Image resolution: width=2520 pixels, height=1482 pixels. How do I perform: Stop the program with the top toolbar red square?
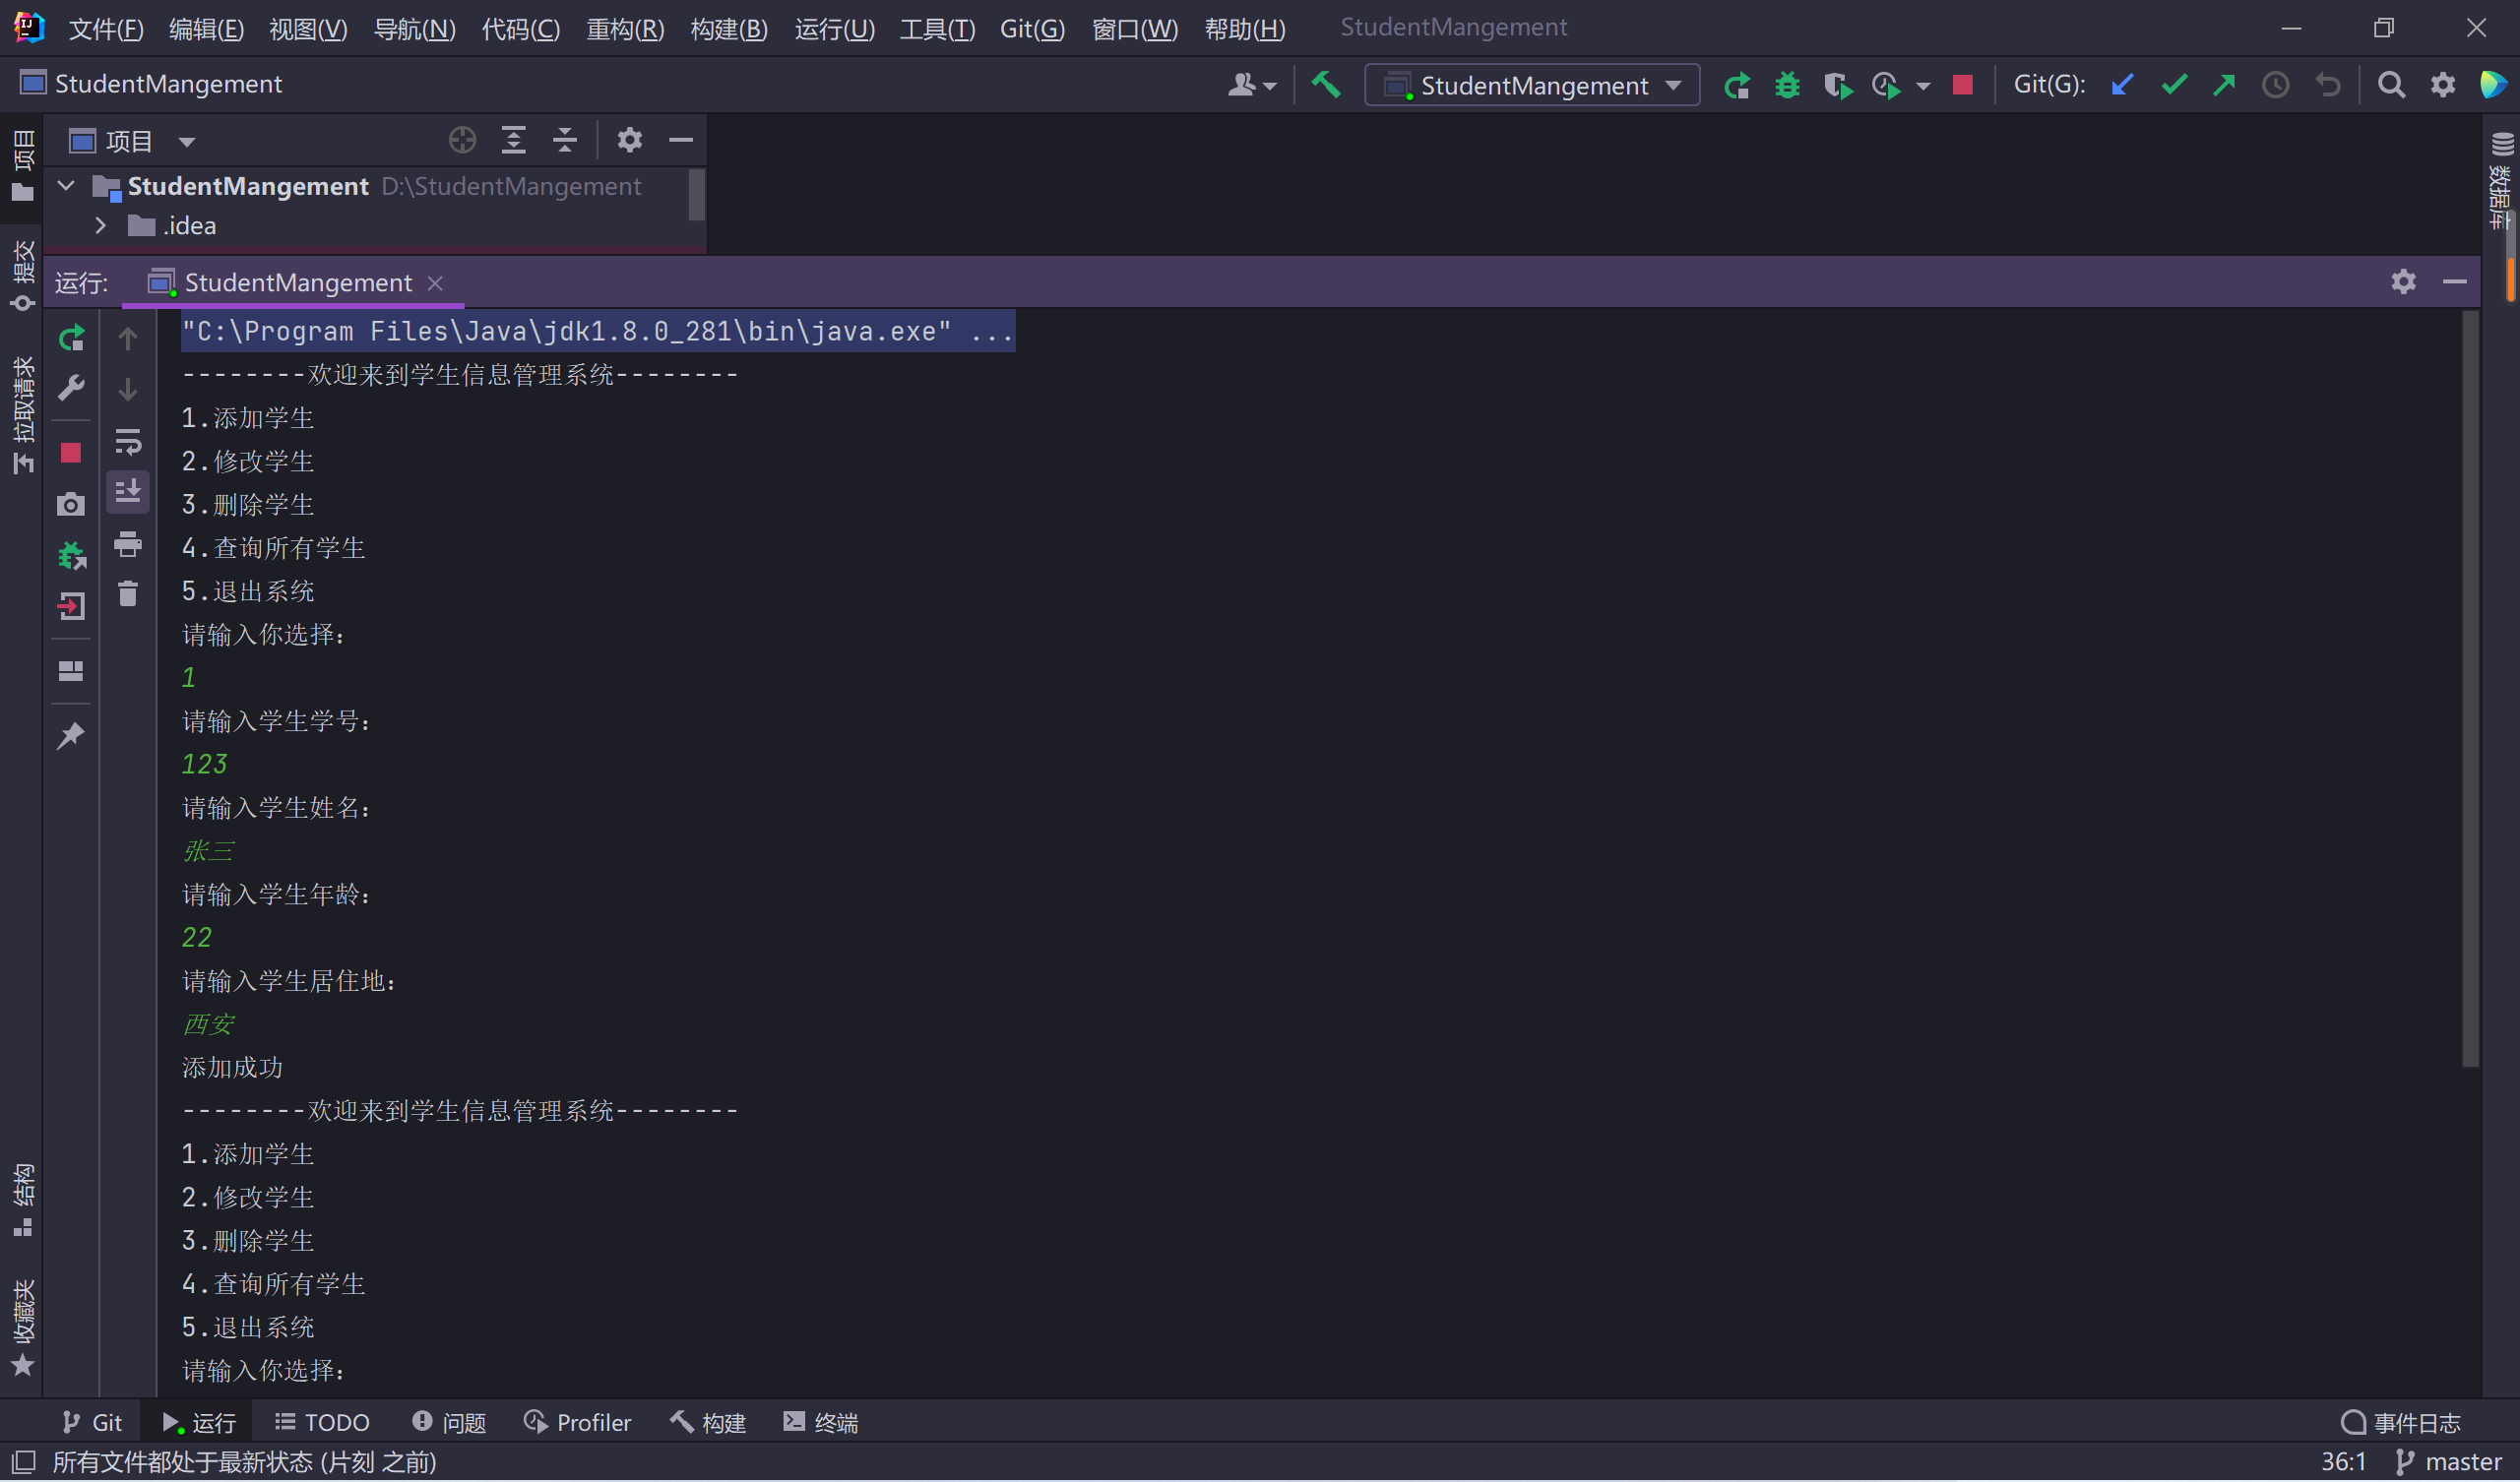[x=1962, y=85]
